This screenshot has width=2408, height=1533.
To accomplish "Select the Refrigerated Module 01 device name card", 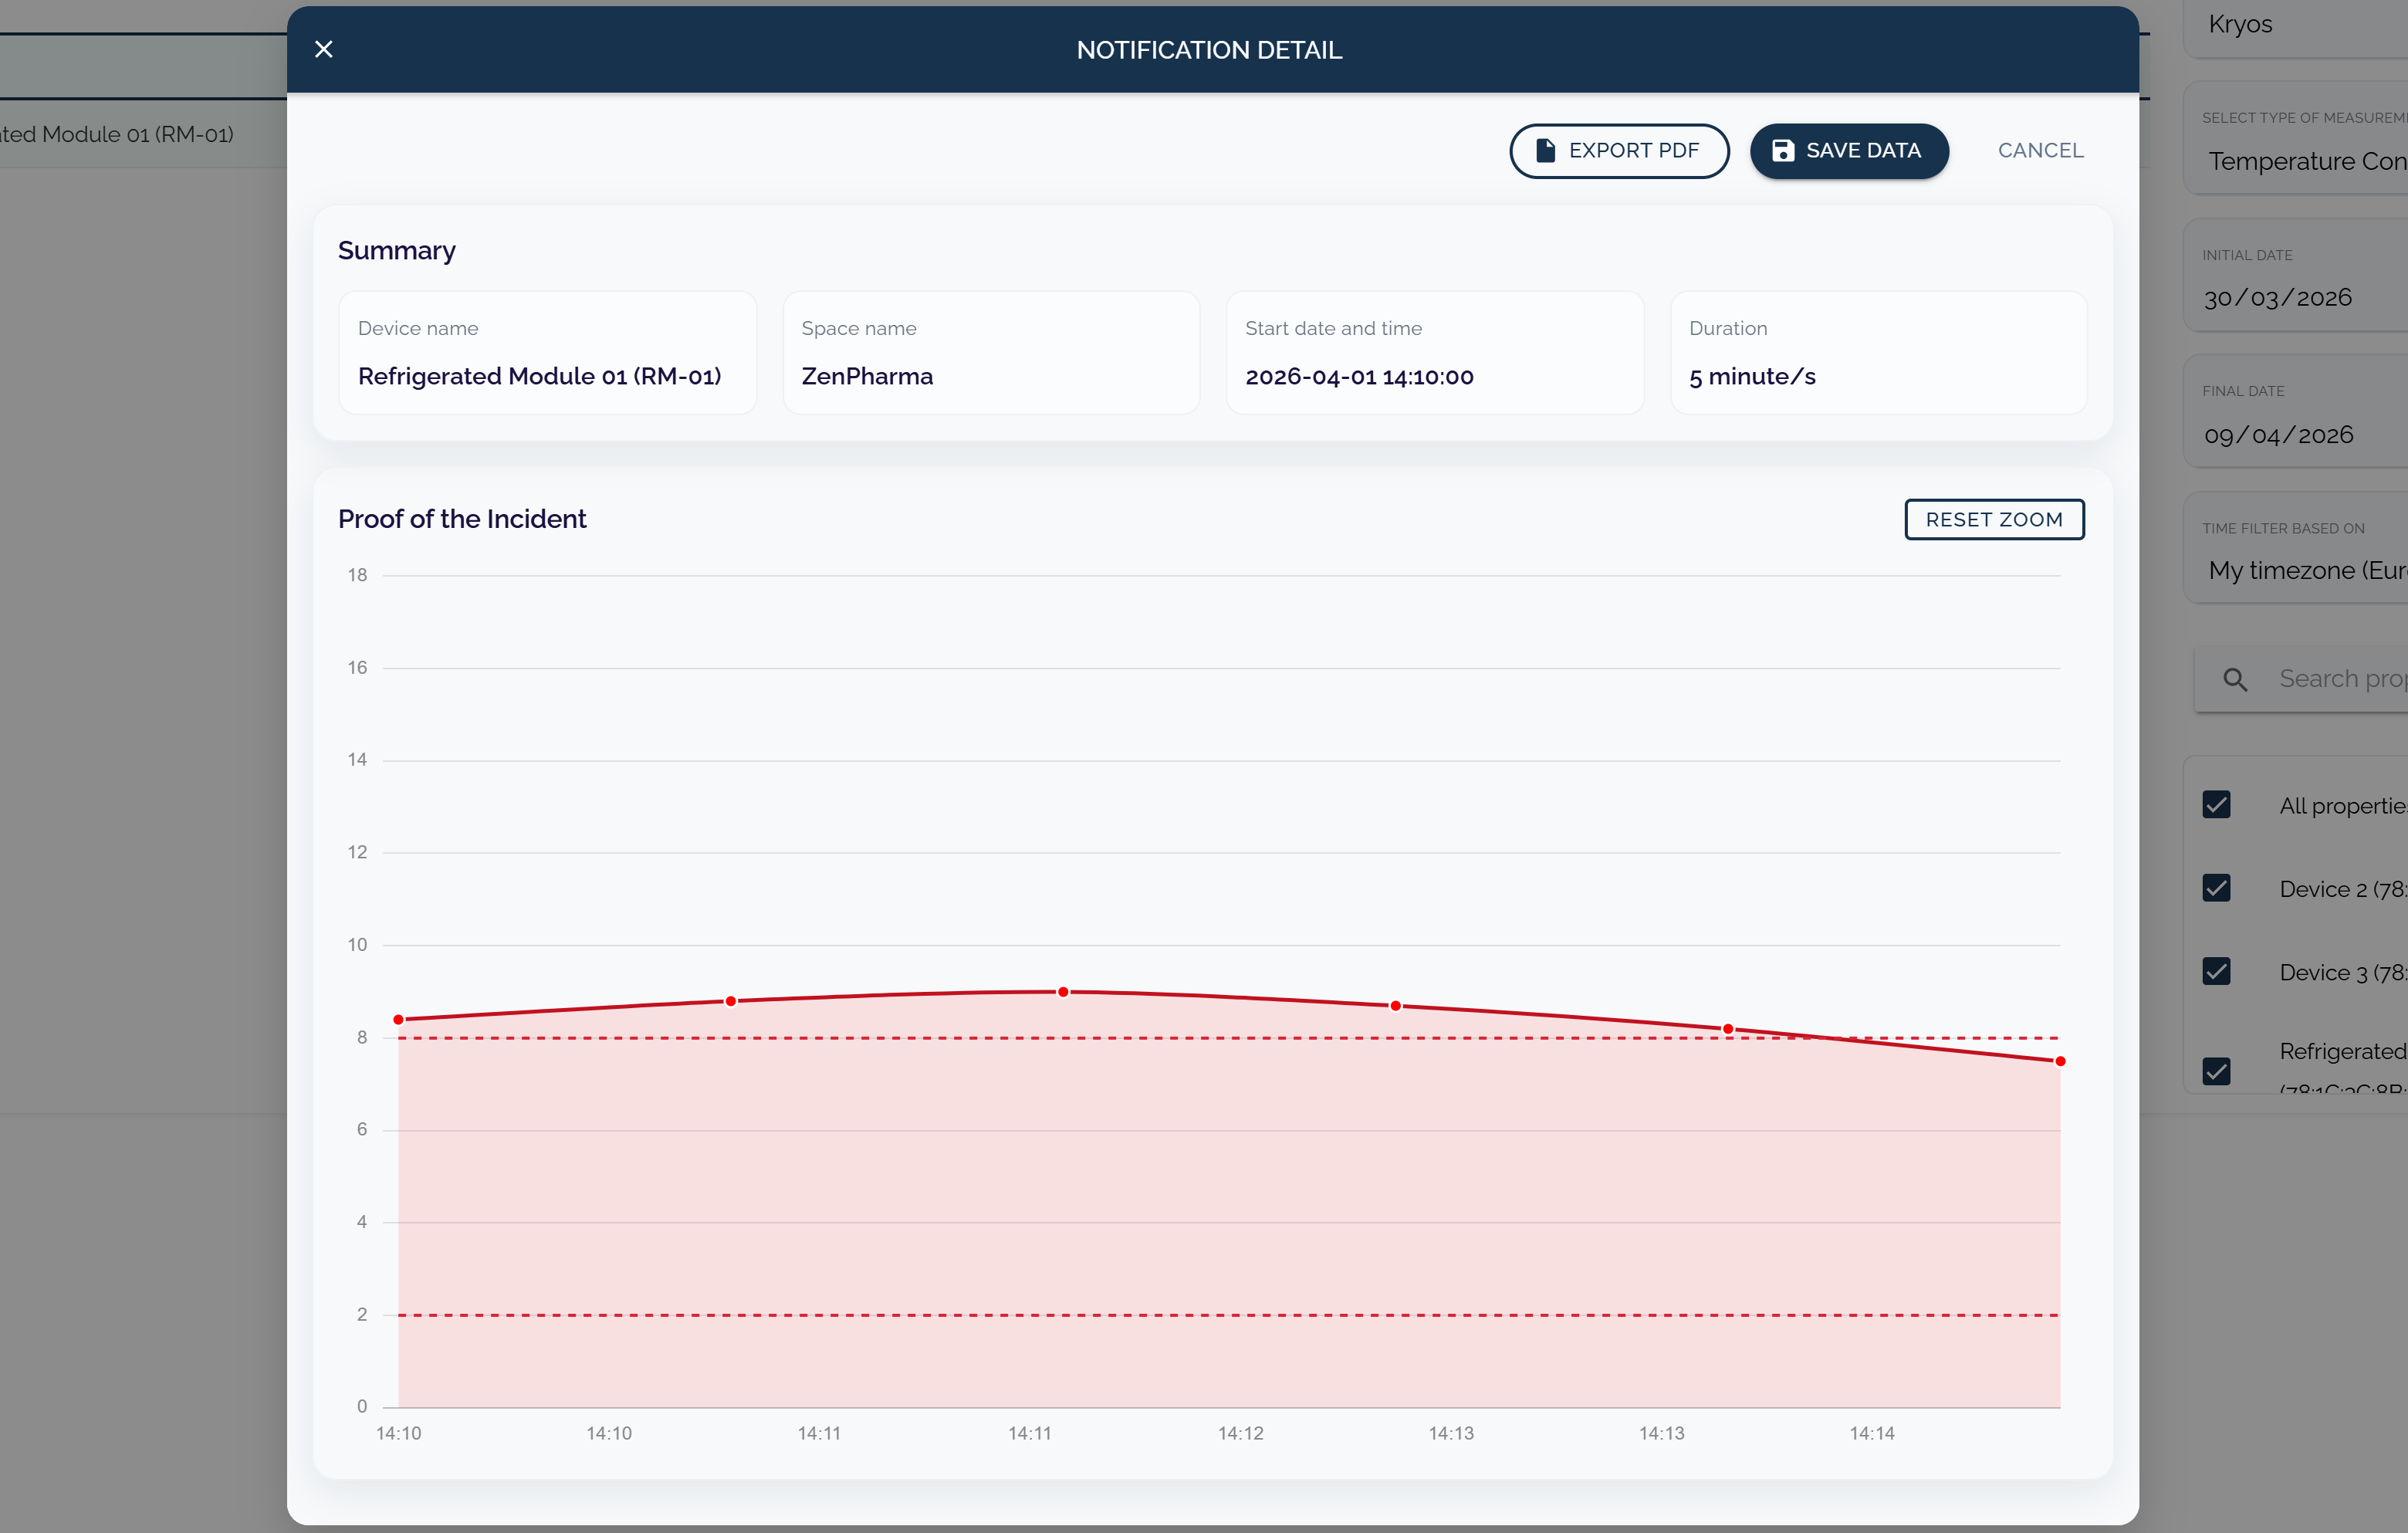I will [547, 353].
